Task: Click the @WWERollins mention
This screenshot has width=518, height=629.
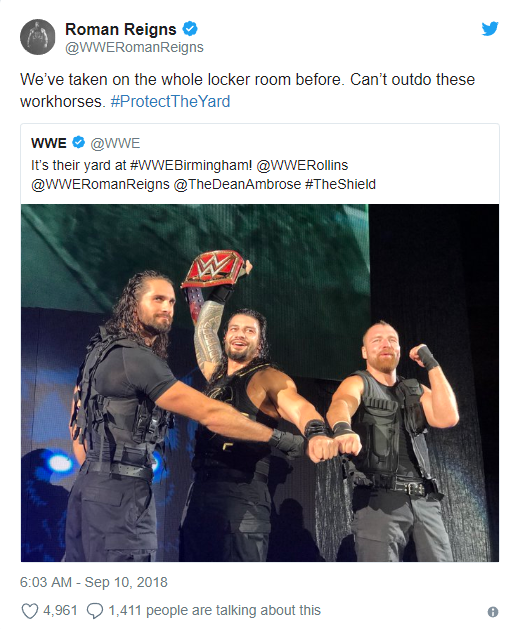Action: click(302, 165)
